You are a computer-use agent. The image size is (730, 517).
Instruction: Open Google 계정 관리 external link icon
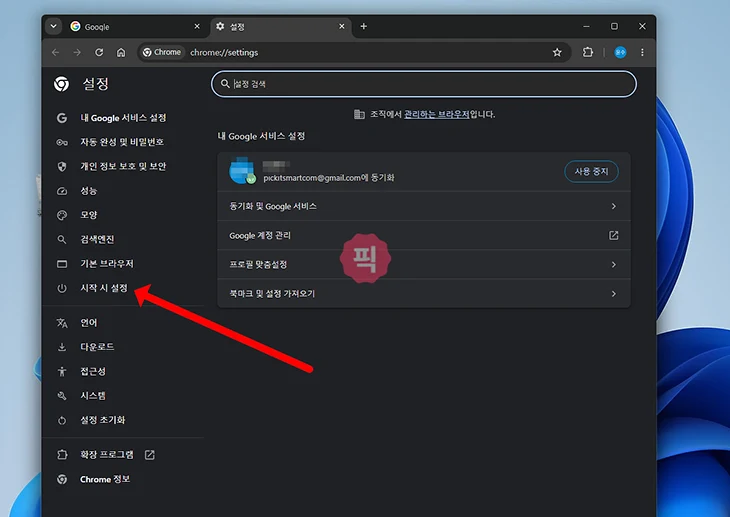[614, 235]
